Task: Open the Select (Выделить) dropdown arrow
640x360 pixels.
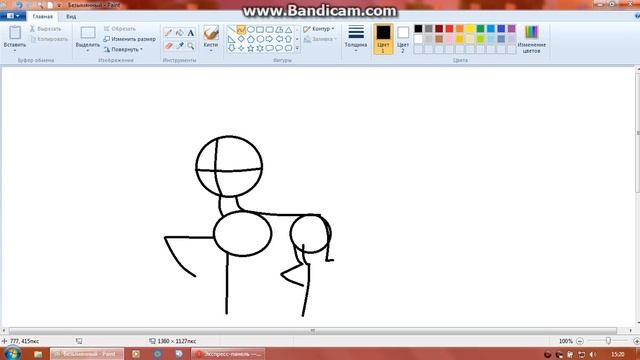Action: tap(88, 51)
